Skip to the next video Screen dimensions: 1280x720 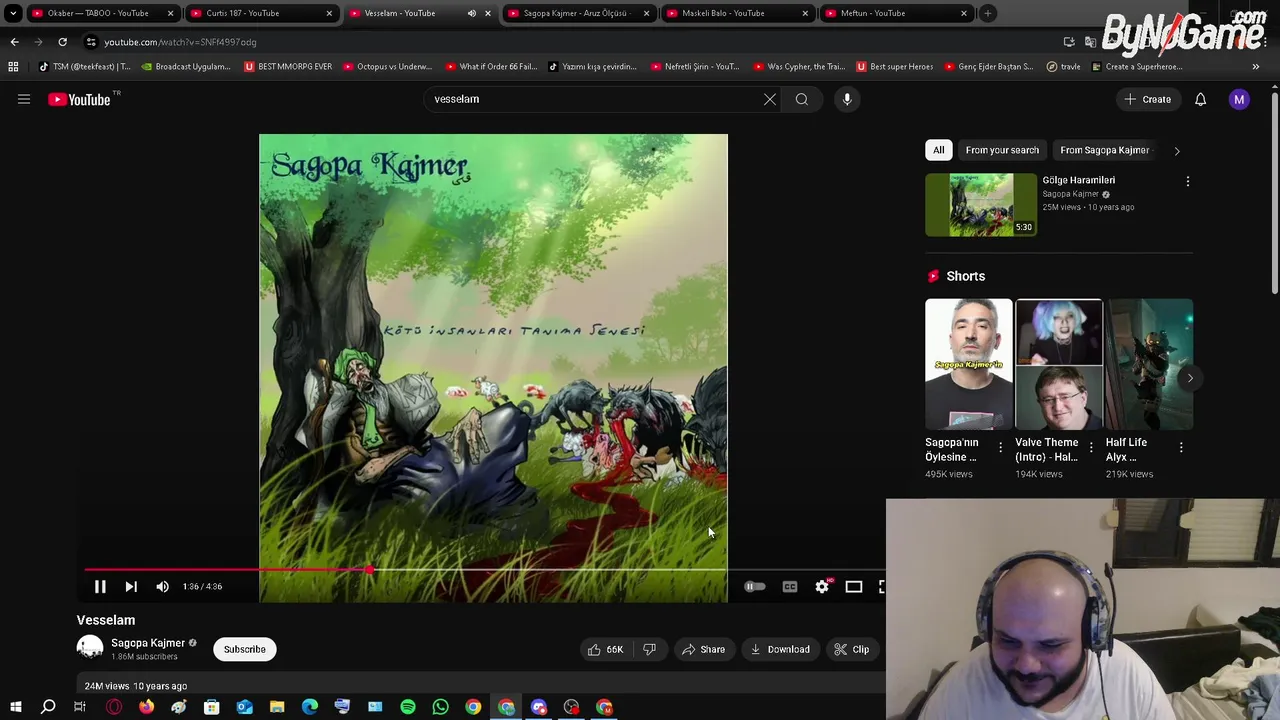pos(131,587)
